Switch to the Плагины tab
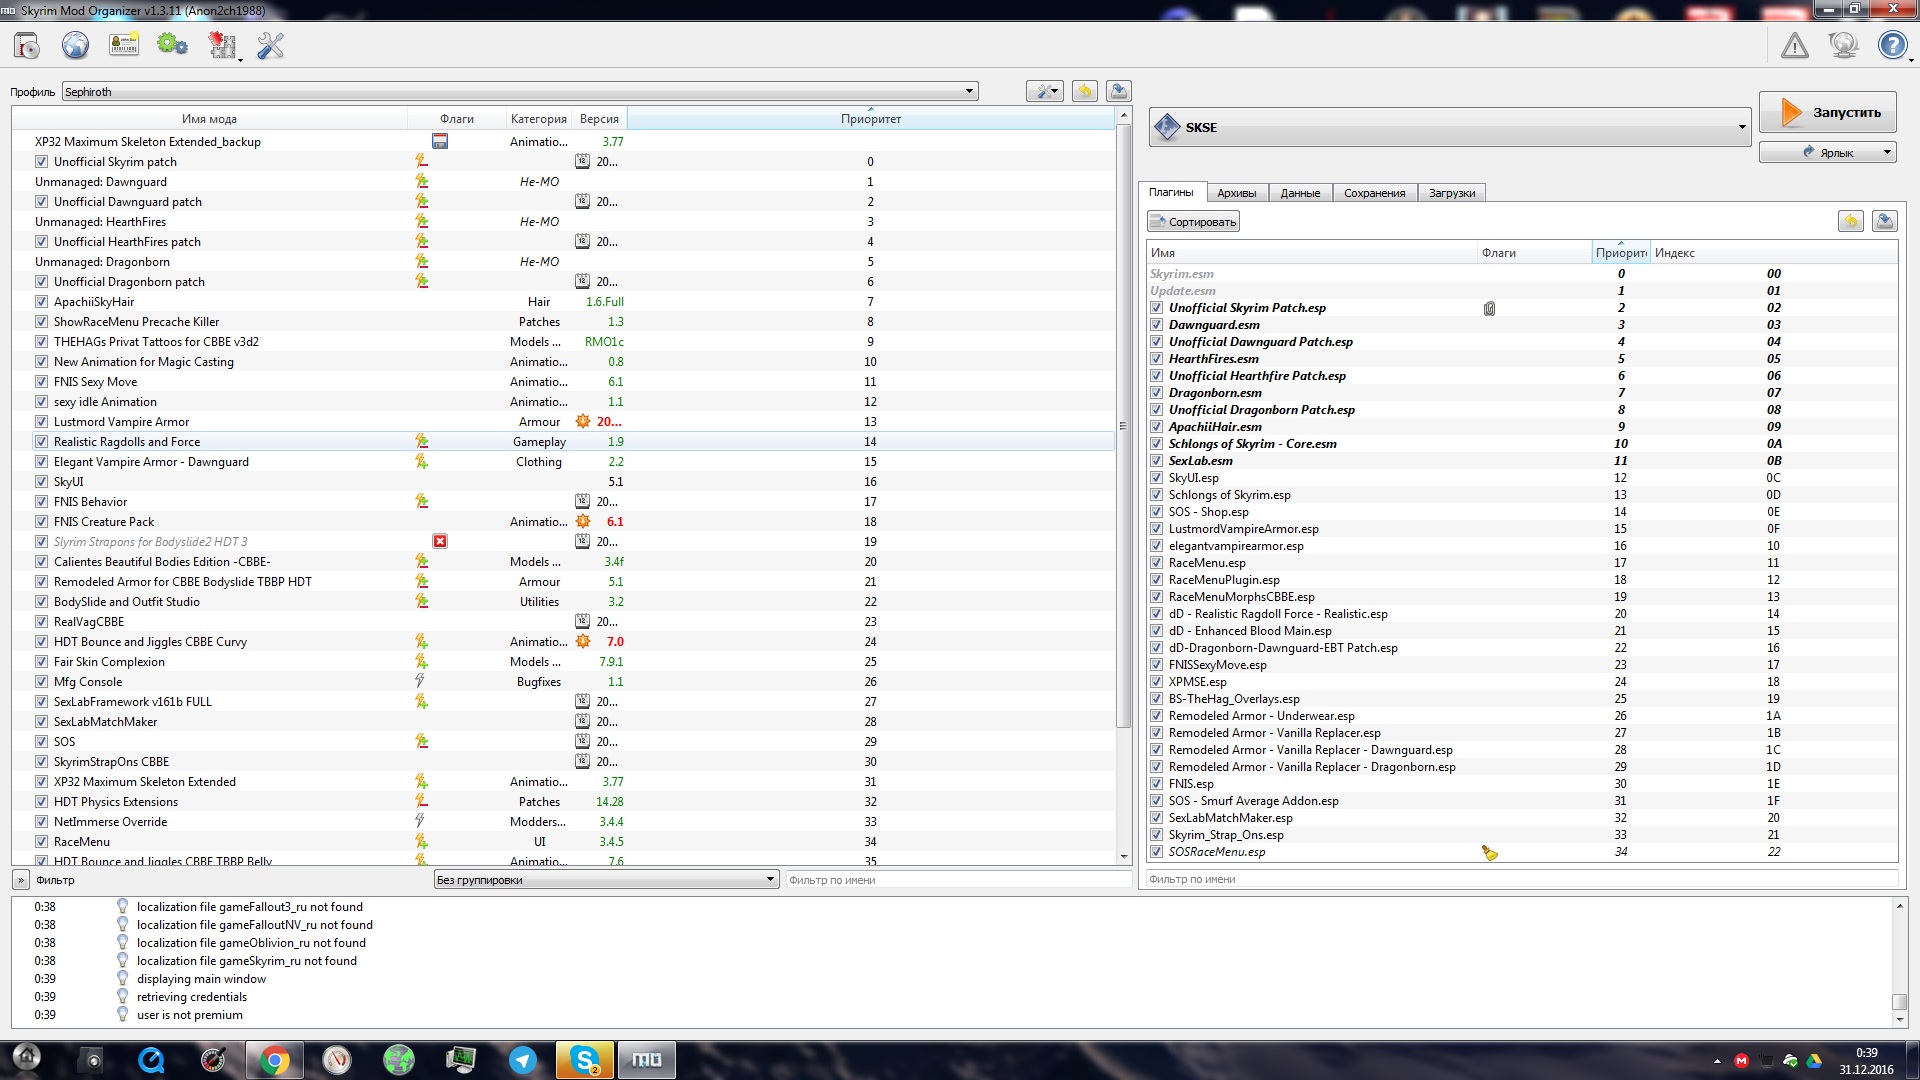 click(1171, 192)
